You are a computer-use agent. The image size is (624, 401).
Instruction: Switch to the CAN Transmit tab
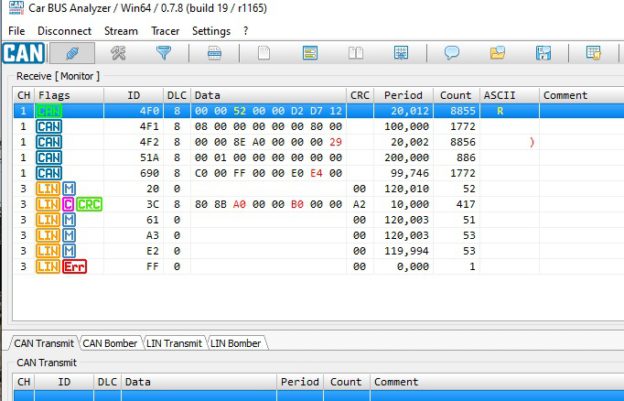(44, 343)
